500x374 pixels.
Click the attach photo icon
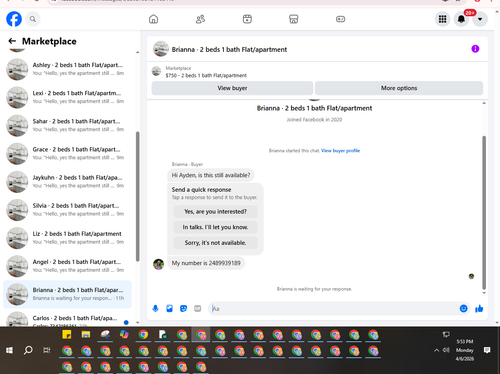169,309
